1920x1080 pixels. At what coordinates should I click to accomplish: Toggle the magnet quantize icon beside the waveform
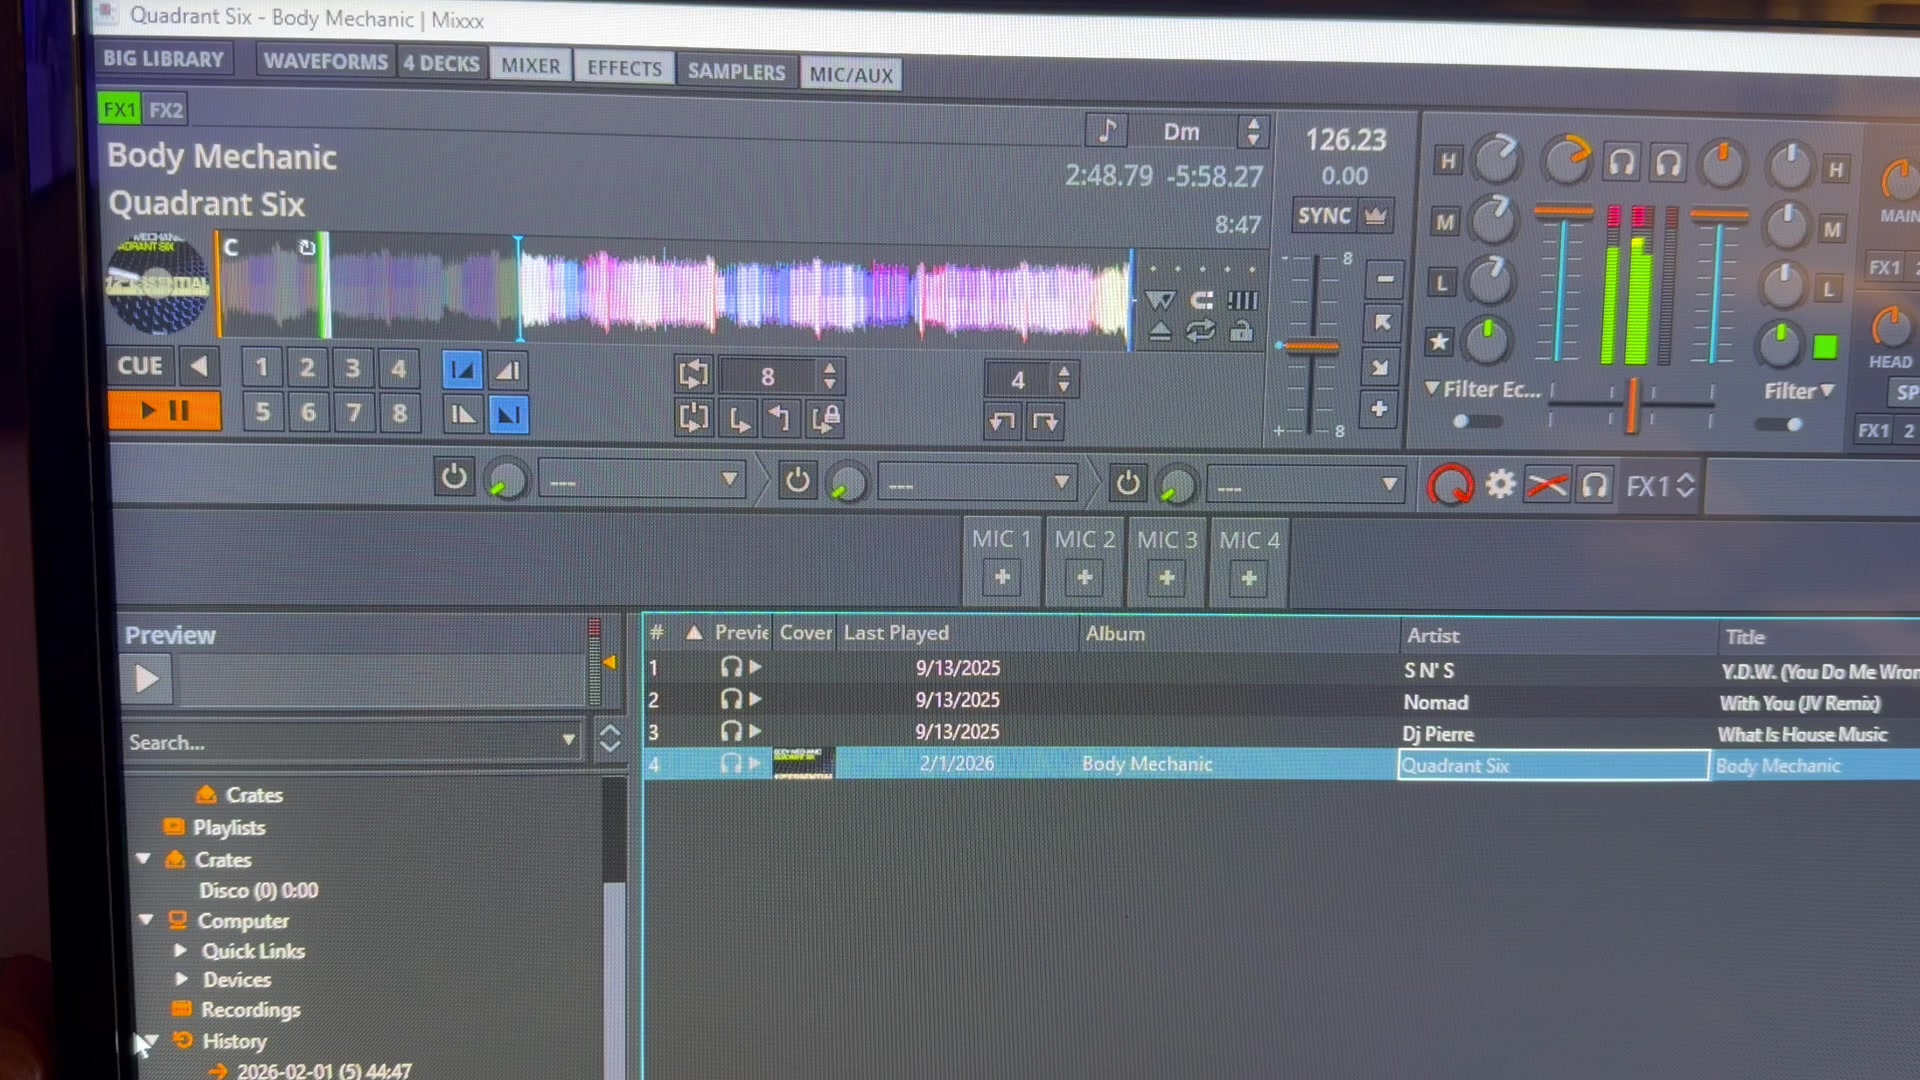(x=1201, y=300)
